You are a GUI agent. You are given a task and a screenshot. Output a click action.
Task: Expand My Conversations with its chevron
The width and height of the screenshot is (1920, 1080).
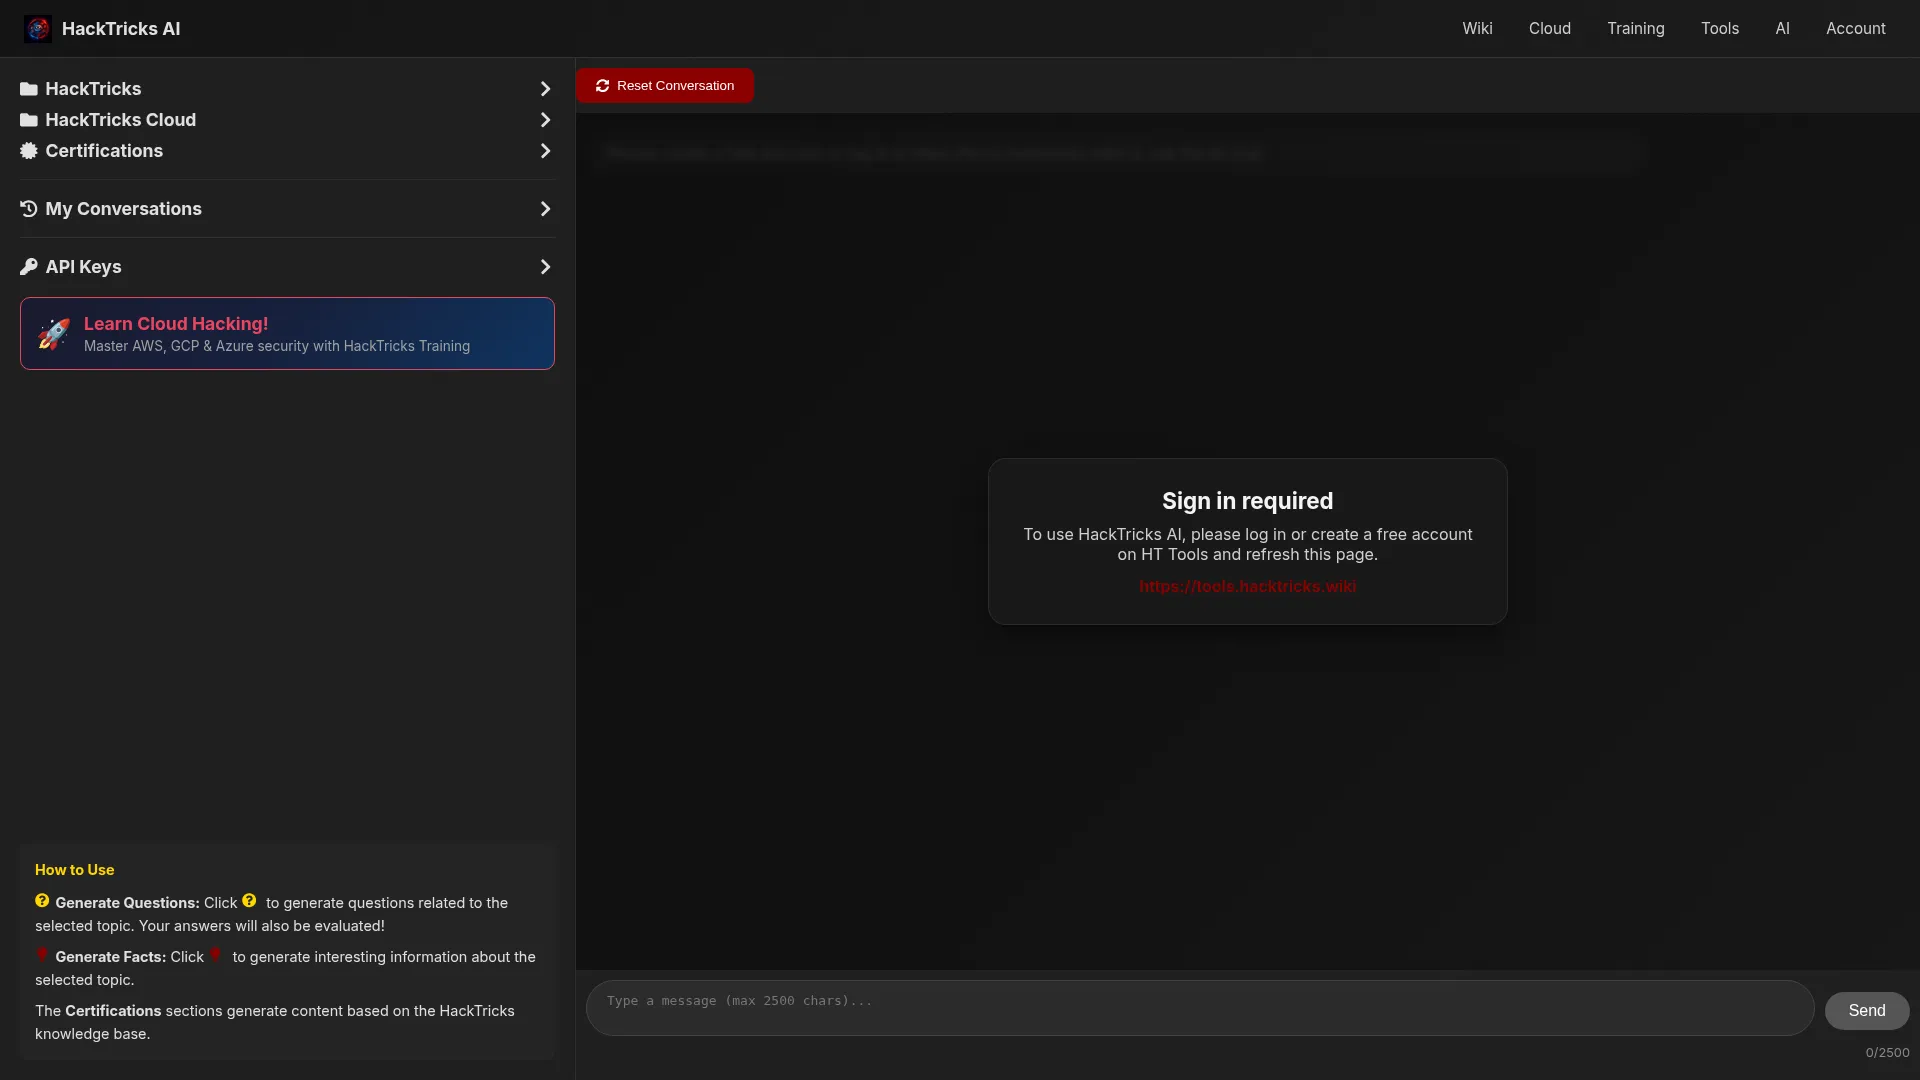545,209
